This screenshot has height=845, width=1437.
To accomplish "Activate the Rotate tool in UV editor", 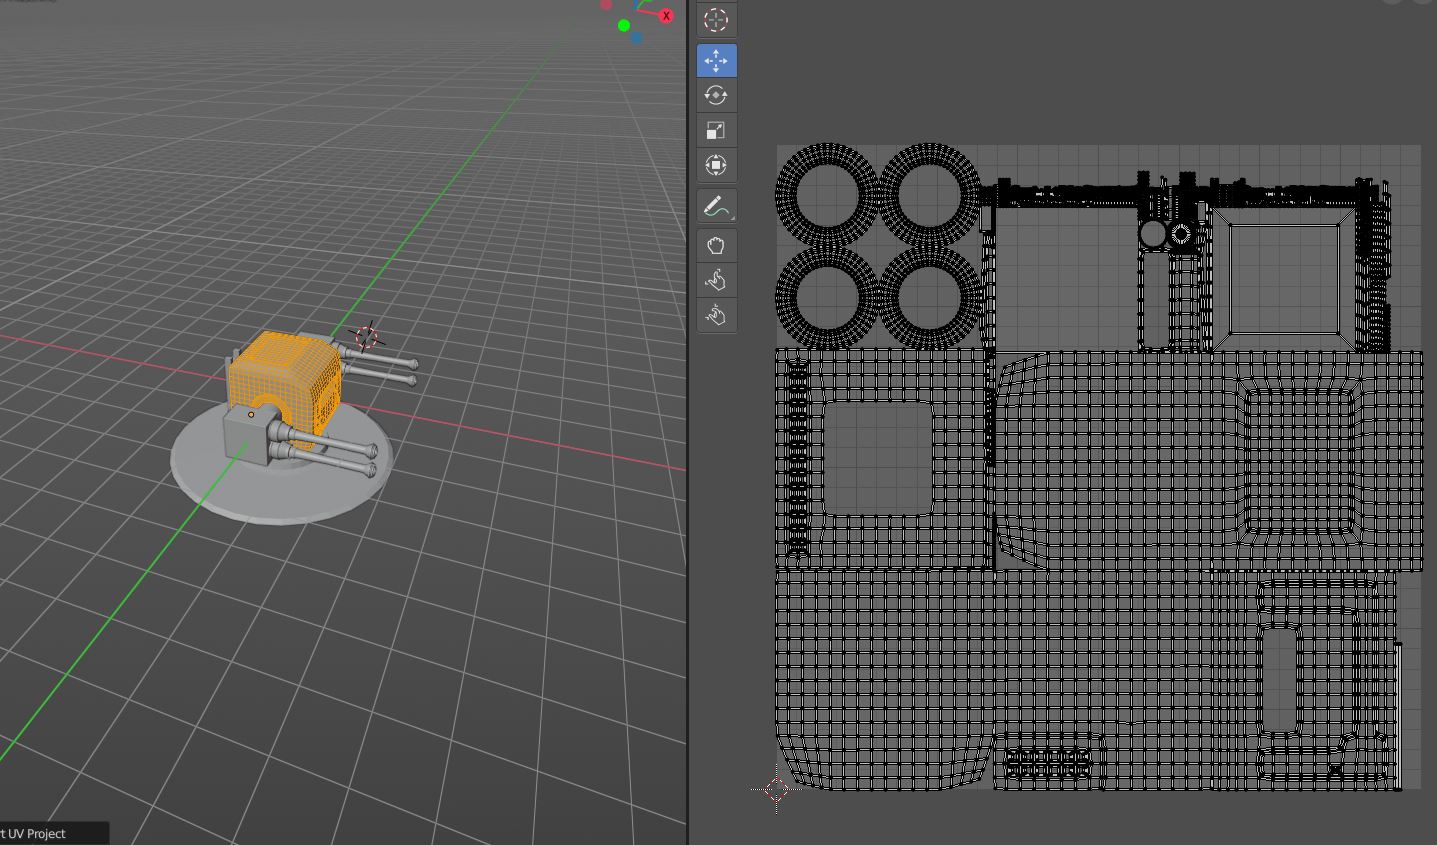I will 716,95.
